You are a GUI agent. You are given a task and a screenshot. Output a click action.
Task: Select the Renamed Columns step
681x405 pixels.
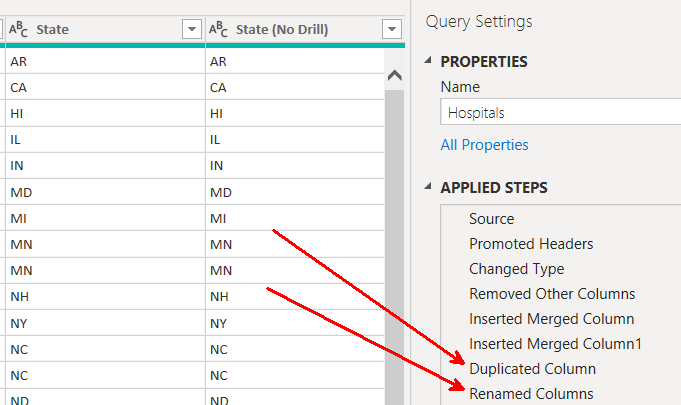coord(531,394)
